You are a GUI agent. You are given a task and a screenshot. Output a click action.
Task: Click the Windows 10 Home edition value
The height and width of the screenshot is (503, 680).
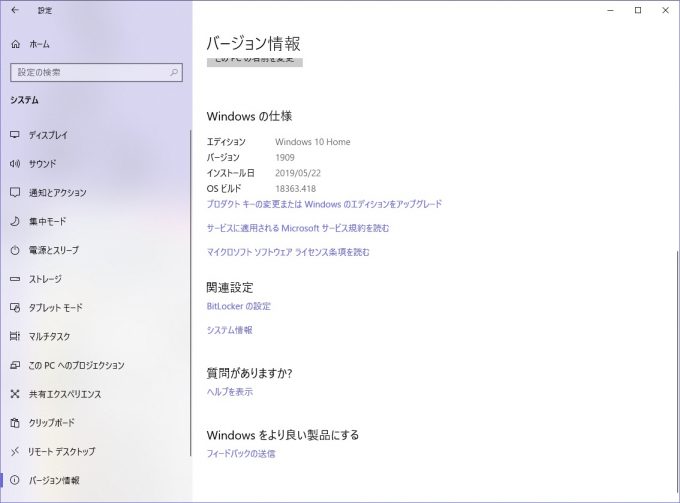tap(313, 142)
